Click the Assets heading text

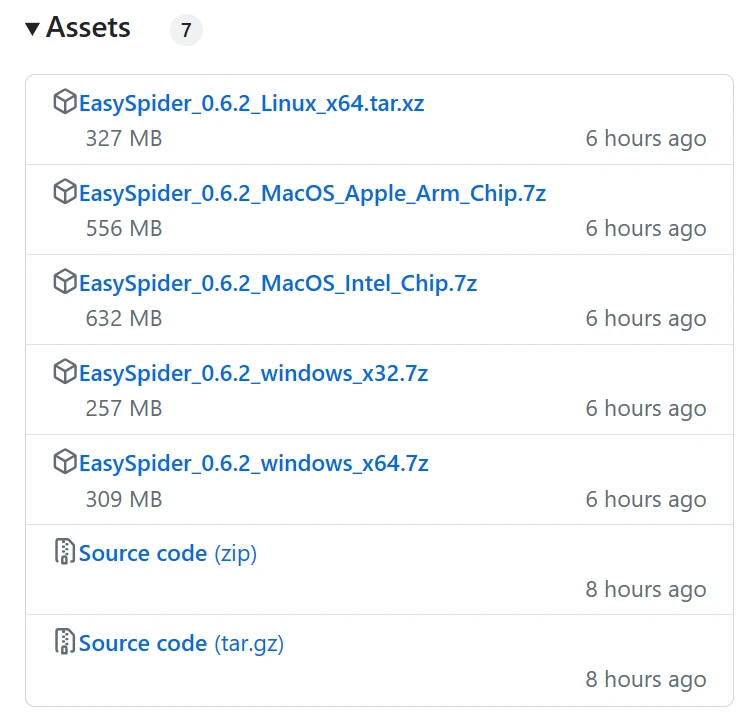88,28
